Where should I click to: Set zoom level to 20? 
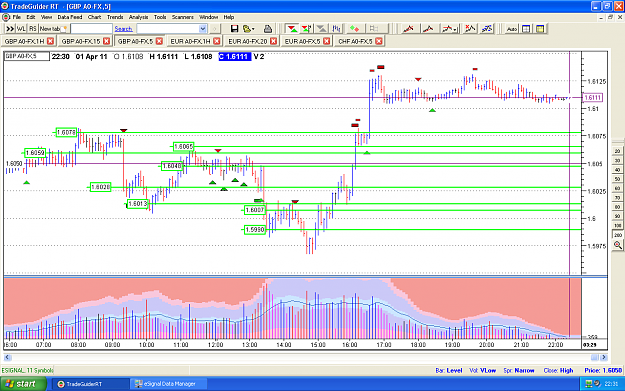(x=617, y=151)
